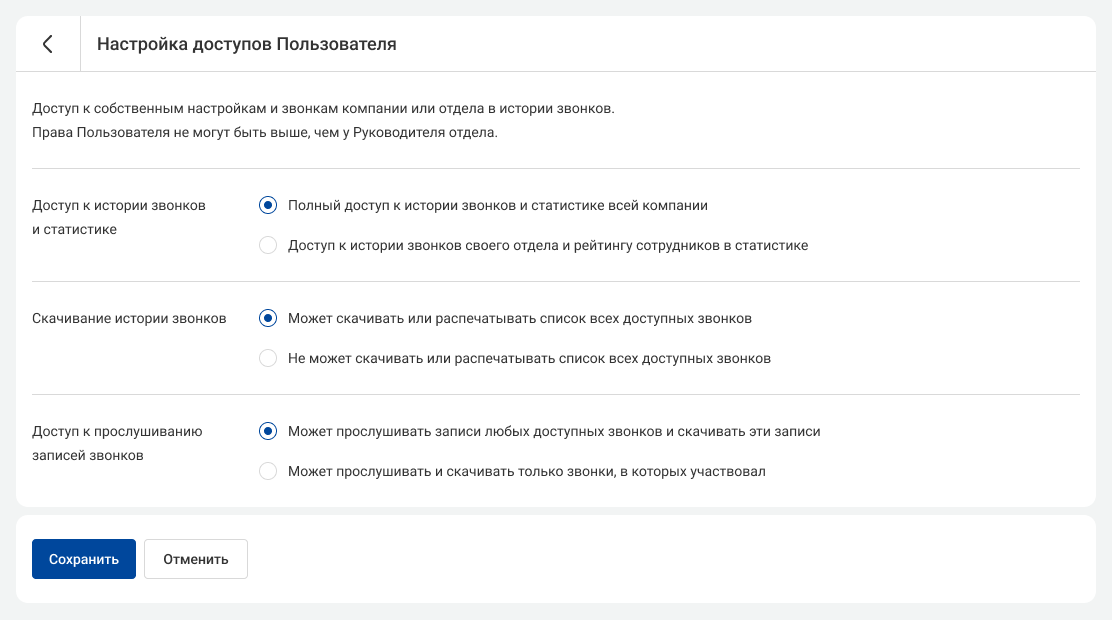Click the 'Доступ к истории звонков и статистике' section label

coord(119,217)
